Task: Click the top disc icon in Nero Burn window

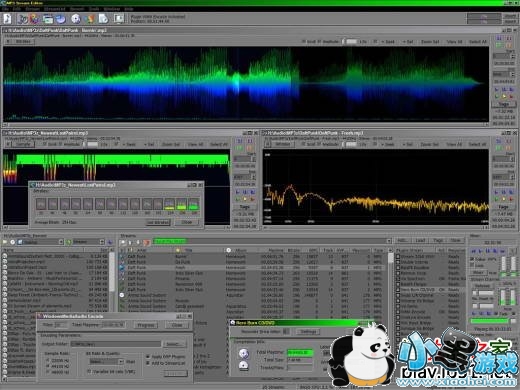Action: coord(244,353)
